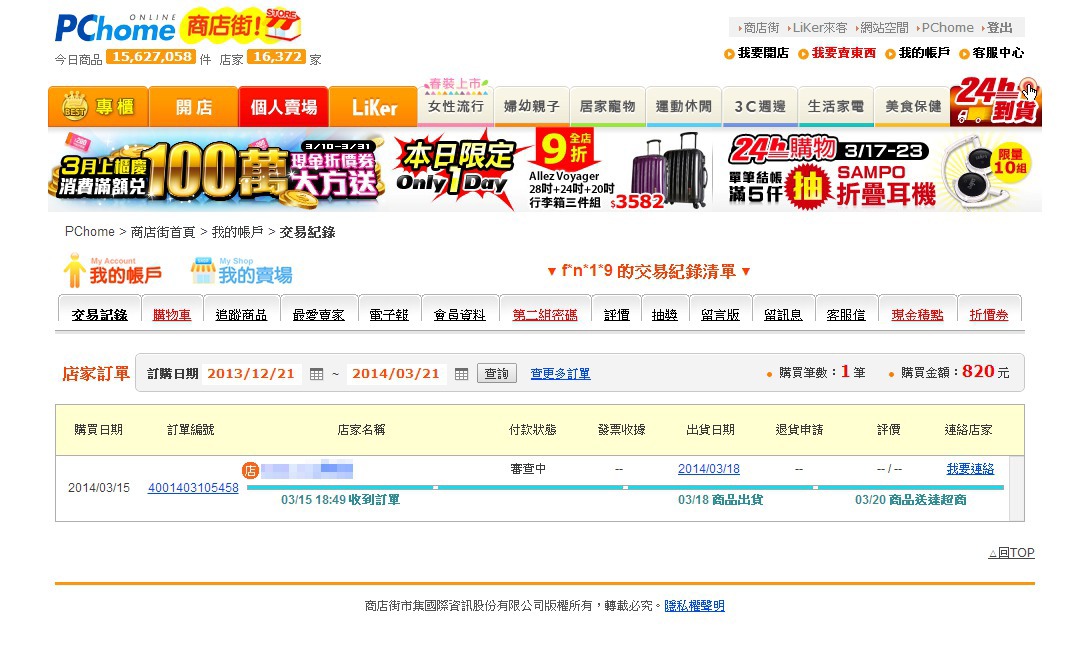Click 商店街首頁 in the breadcrumb
This screenshot has height=646, width=1077.
(163, 232)
